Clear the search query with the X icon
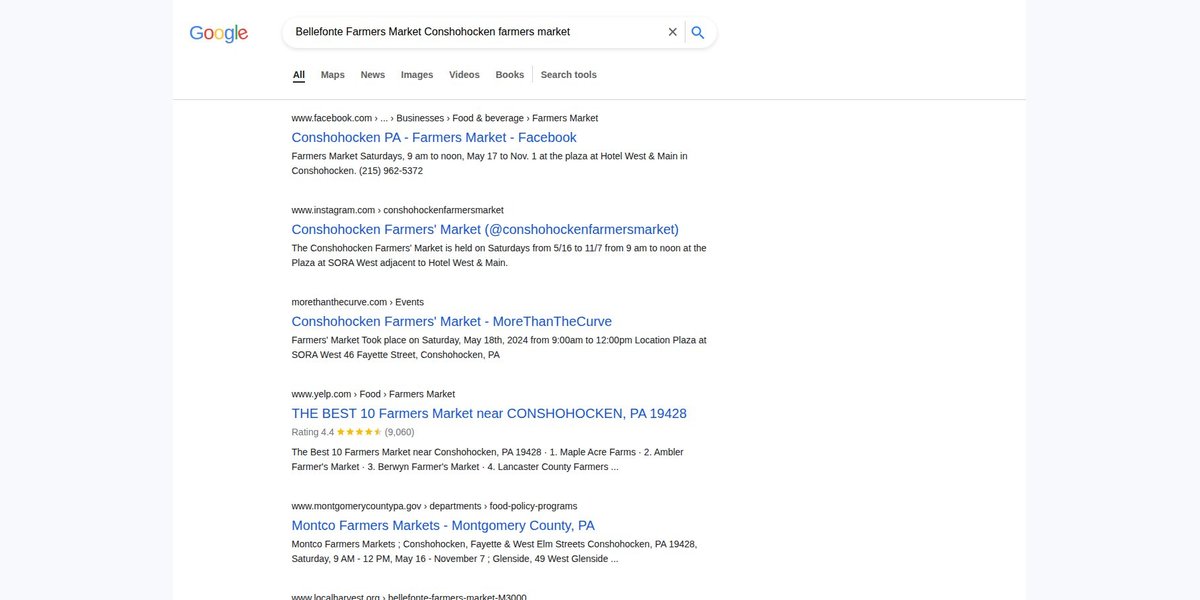This screenshot has height=600, width=1200. tap(673, 32)
